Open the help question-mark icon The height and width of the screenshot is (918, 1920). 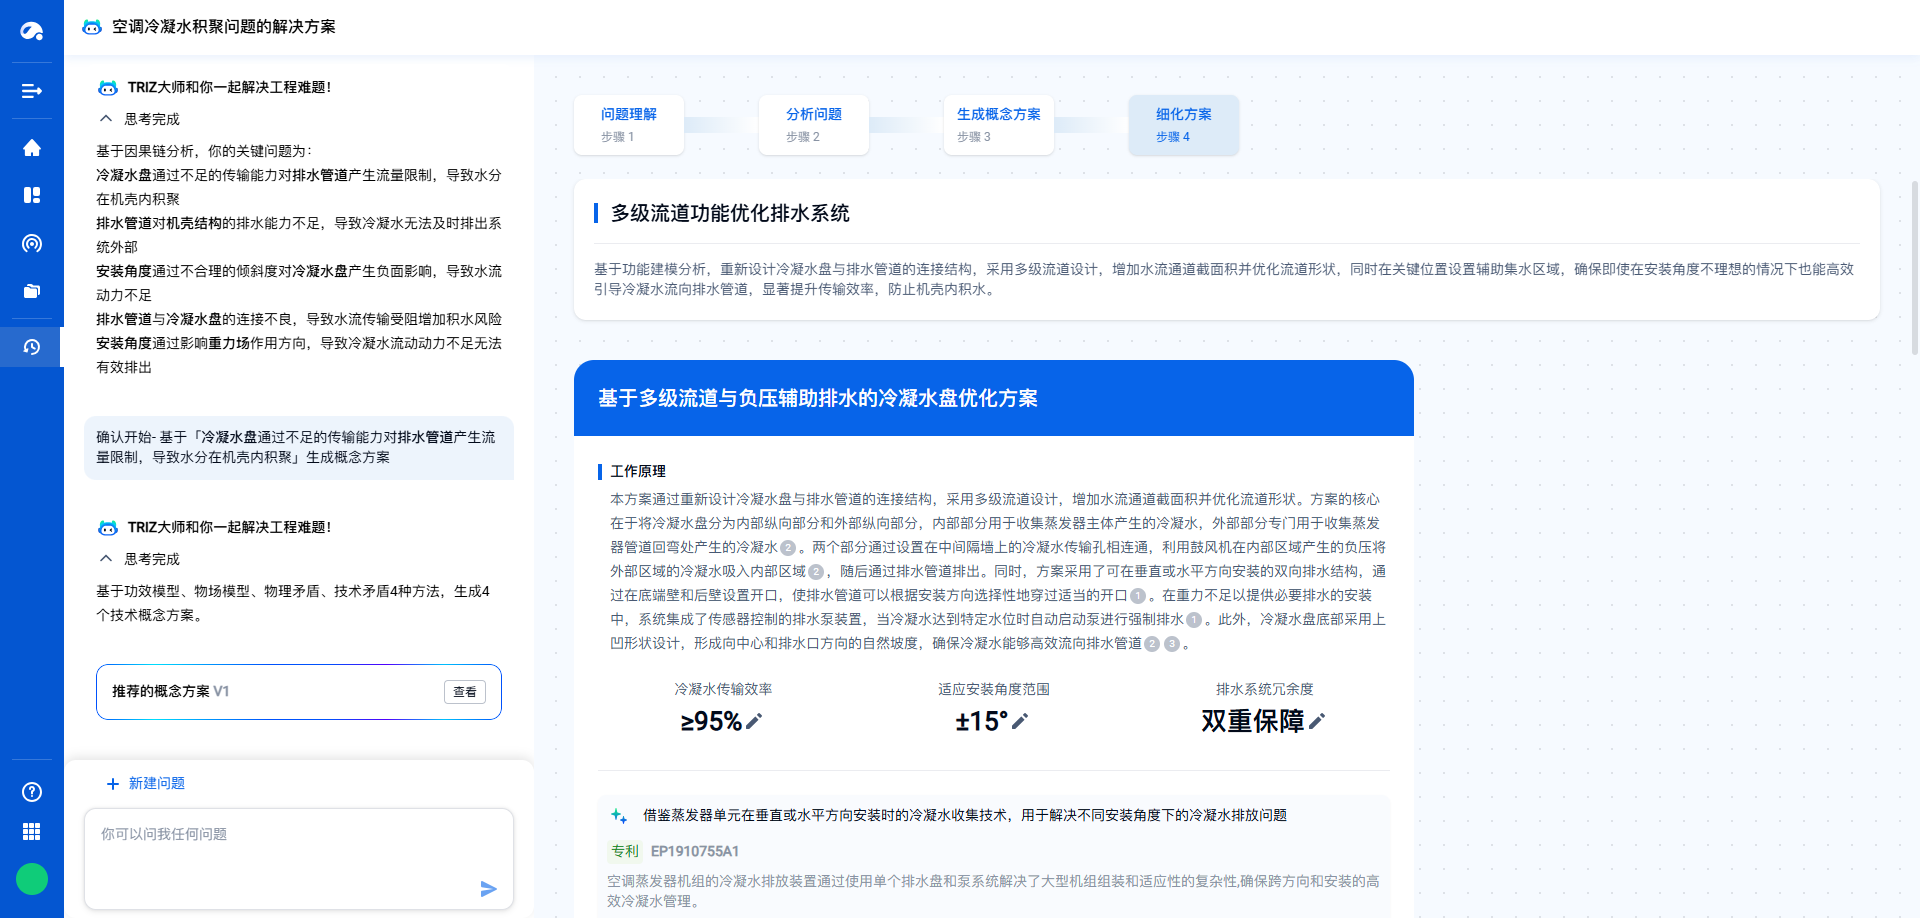click(x=31, y=792)
